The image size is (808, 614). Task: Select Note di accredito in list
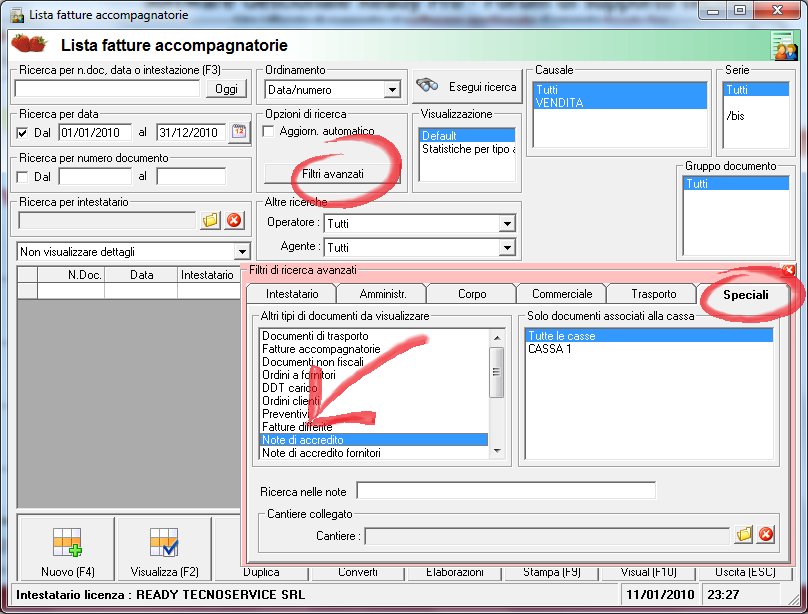(x=374, y=440)
